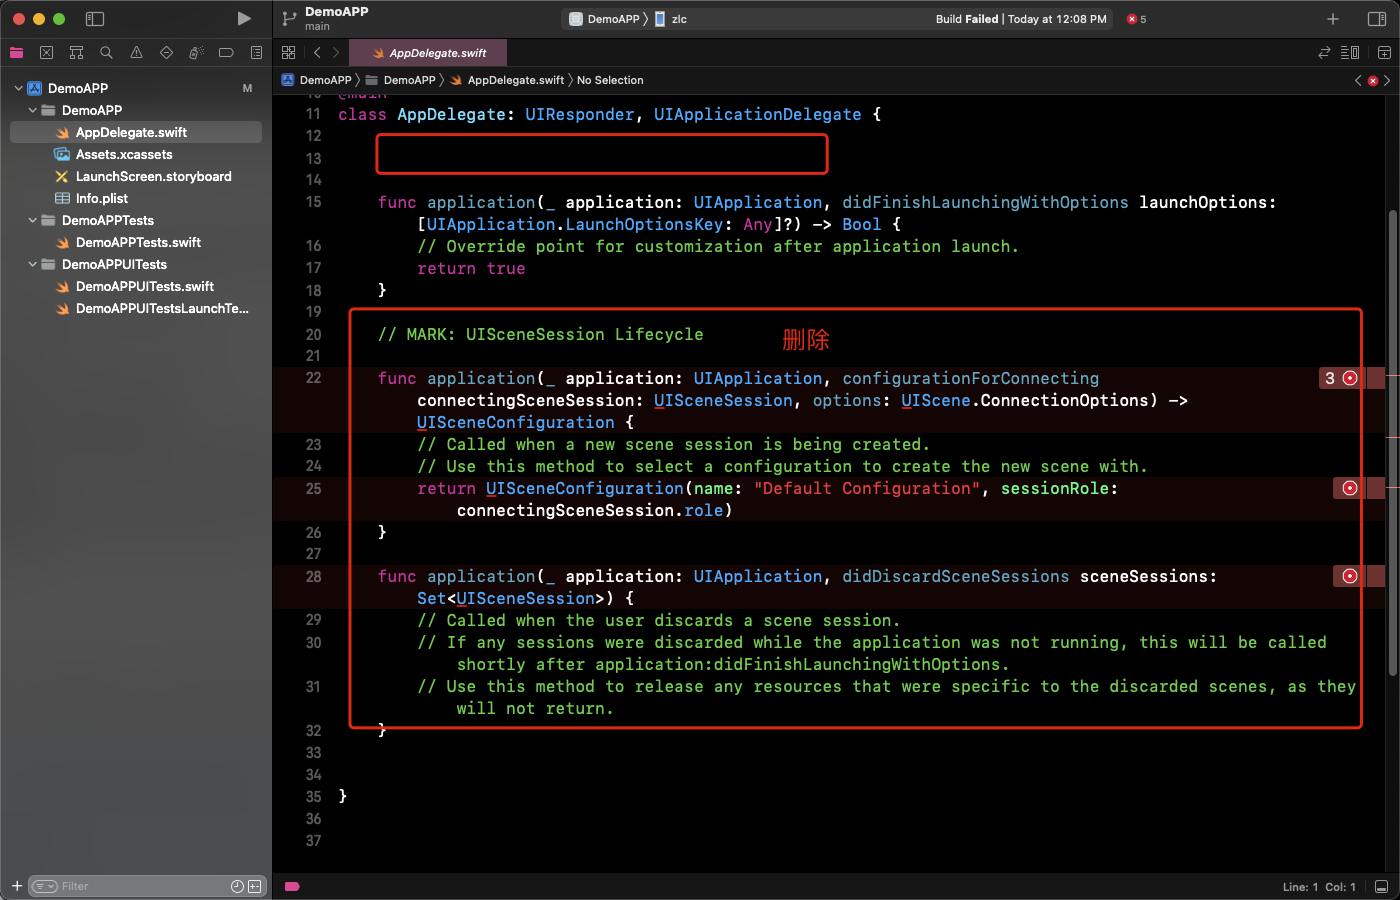Open the Test navigator diamond icon

coord(166,53)
